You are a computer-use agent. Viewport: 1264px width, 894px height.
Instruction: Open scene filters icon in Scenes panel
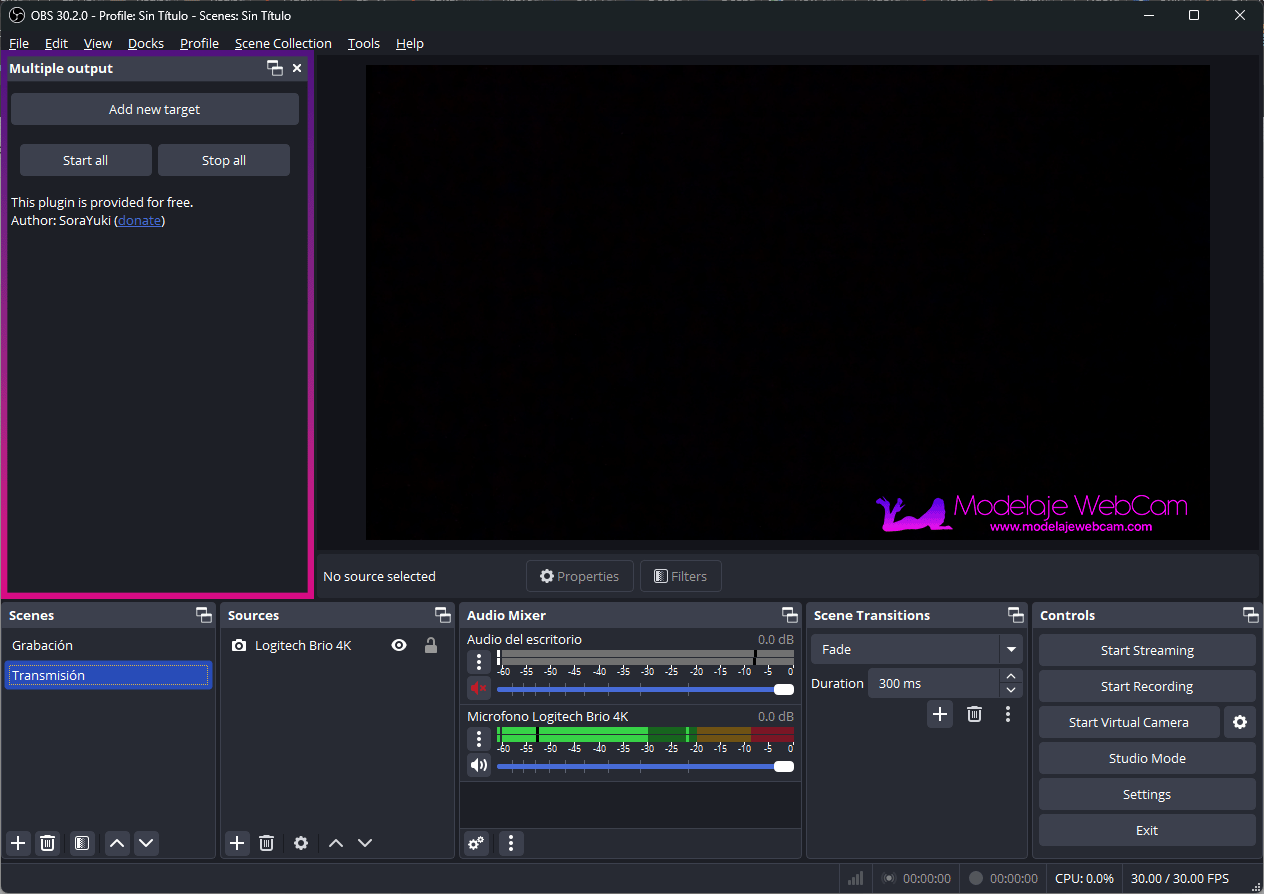click(82, 843)
